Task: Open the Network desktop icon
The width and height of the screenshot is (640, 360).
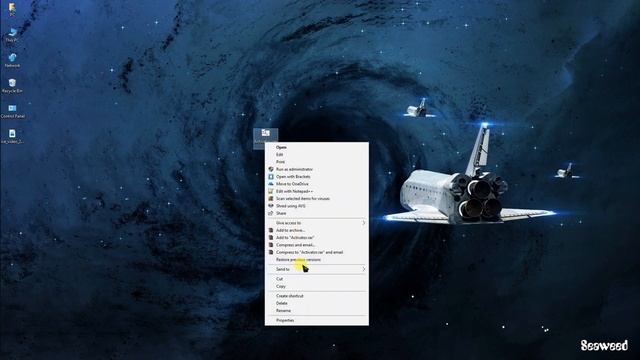Action: click(x=12, y=60)
